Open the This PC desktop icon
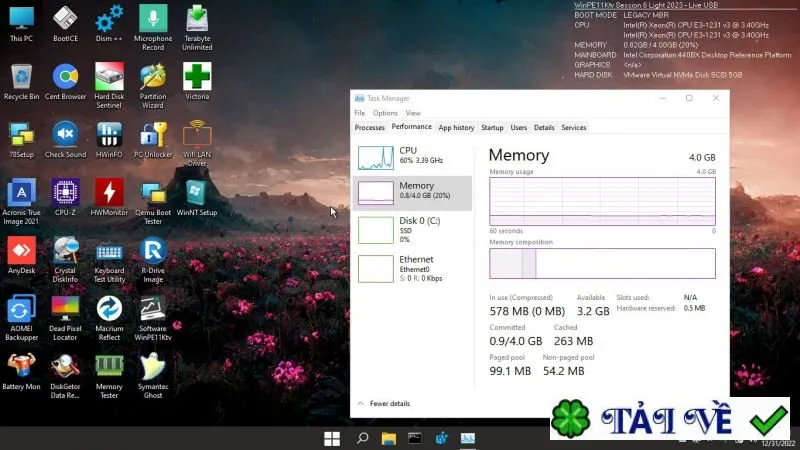800x450 pixels. click(21, 23)
